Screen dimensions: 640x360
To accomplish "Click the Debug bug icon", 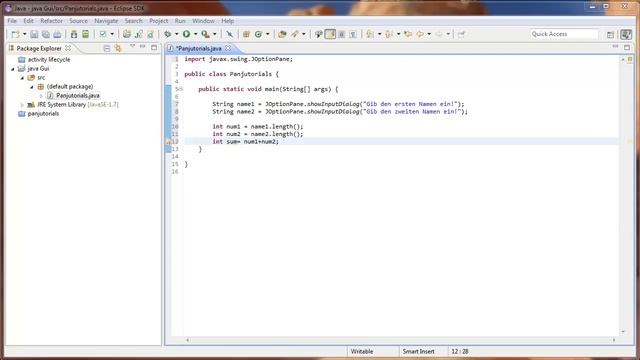I will click(167, 34).
